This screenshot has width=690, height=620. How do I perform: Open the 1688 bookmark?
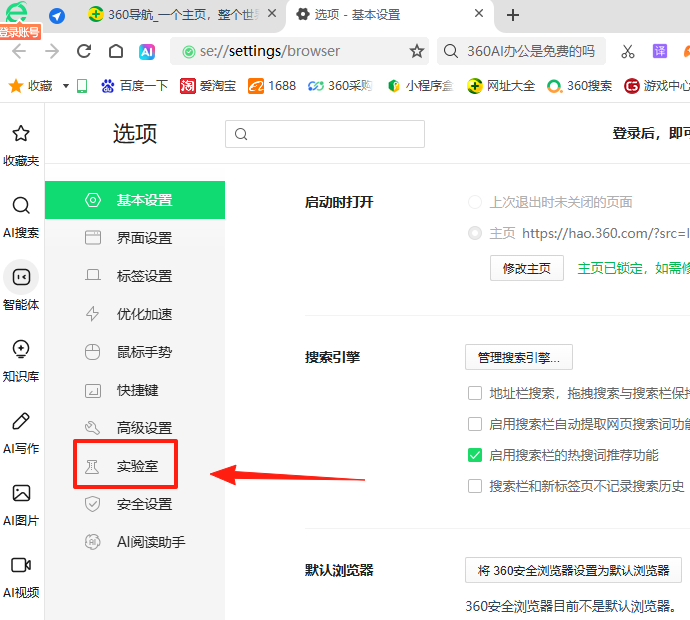point(272,86)
